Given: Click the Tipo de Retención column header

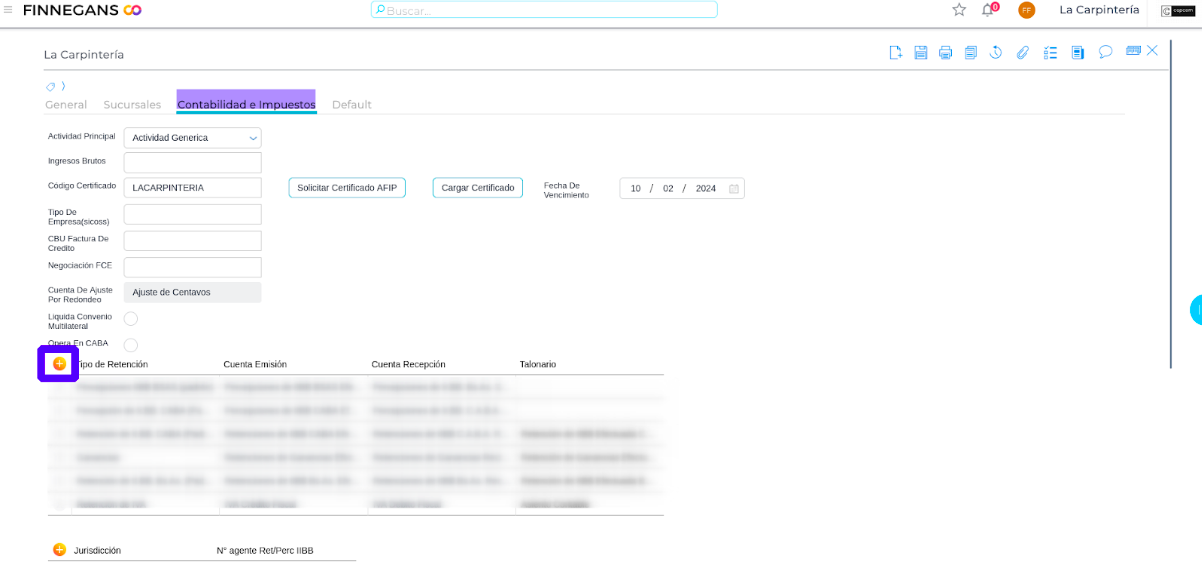Looking at the screenshot, I should [x=111, y=364].
